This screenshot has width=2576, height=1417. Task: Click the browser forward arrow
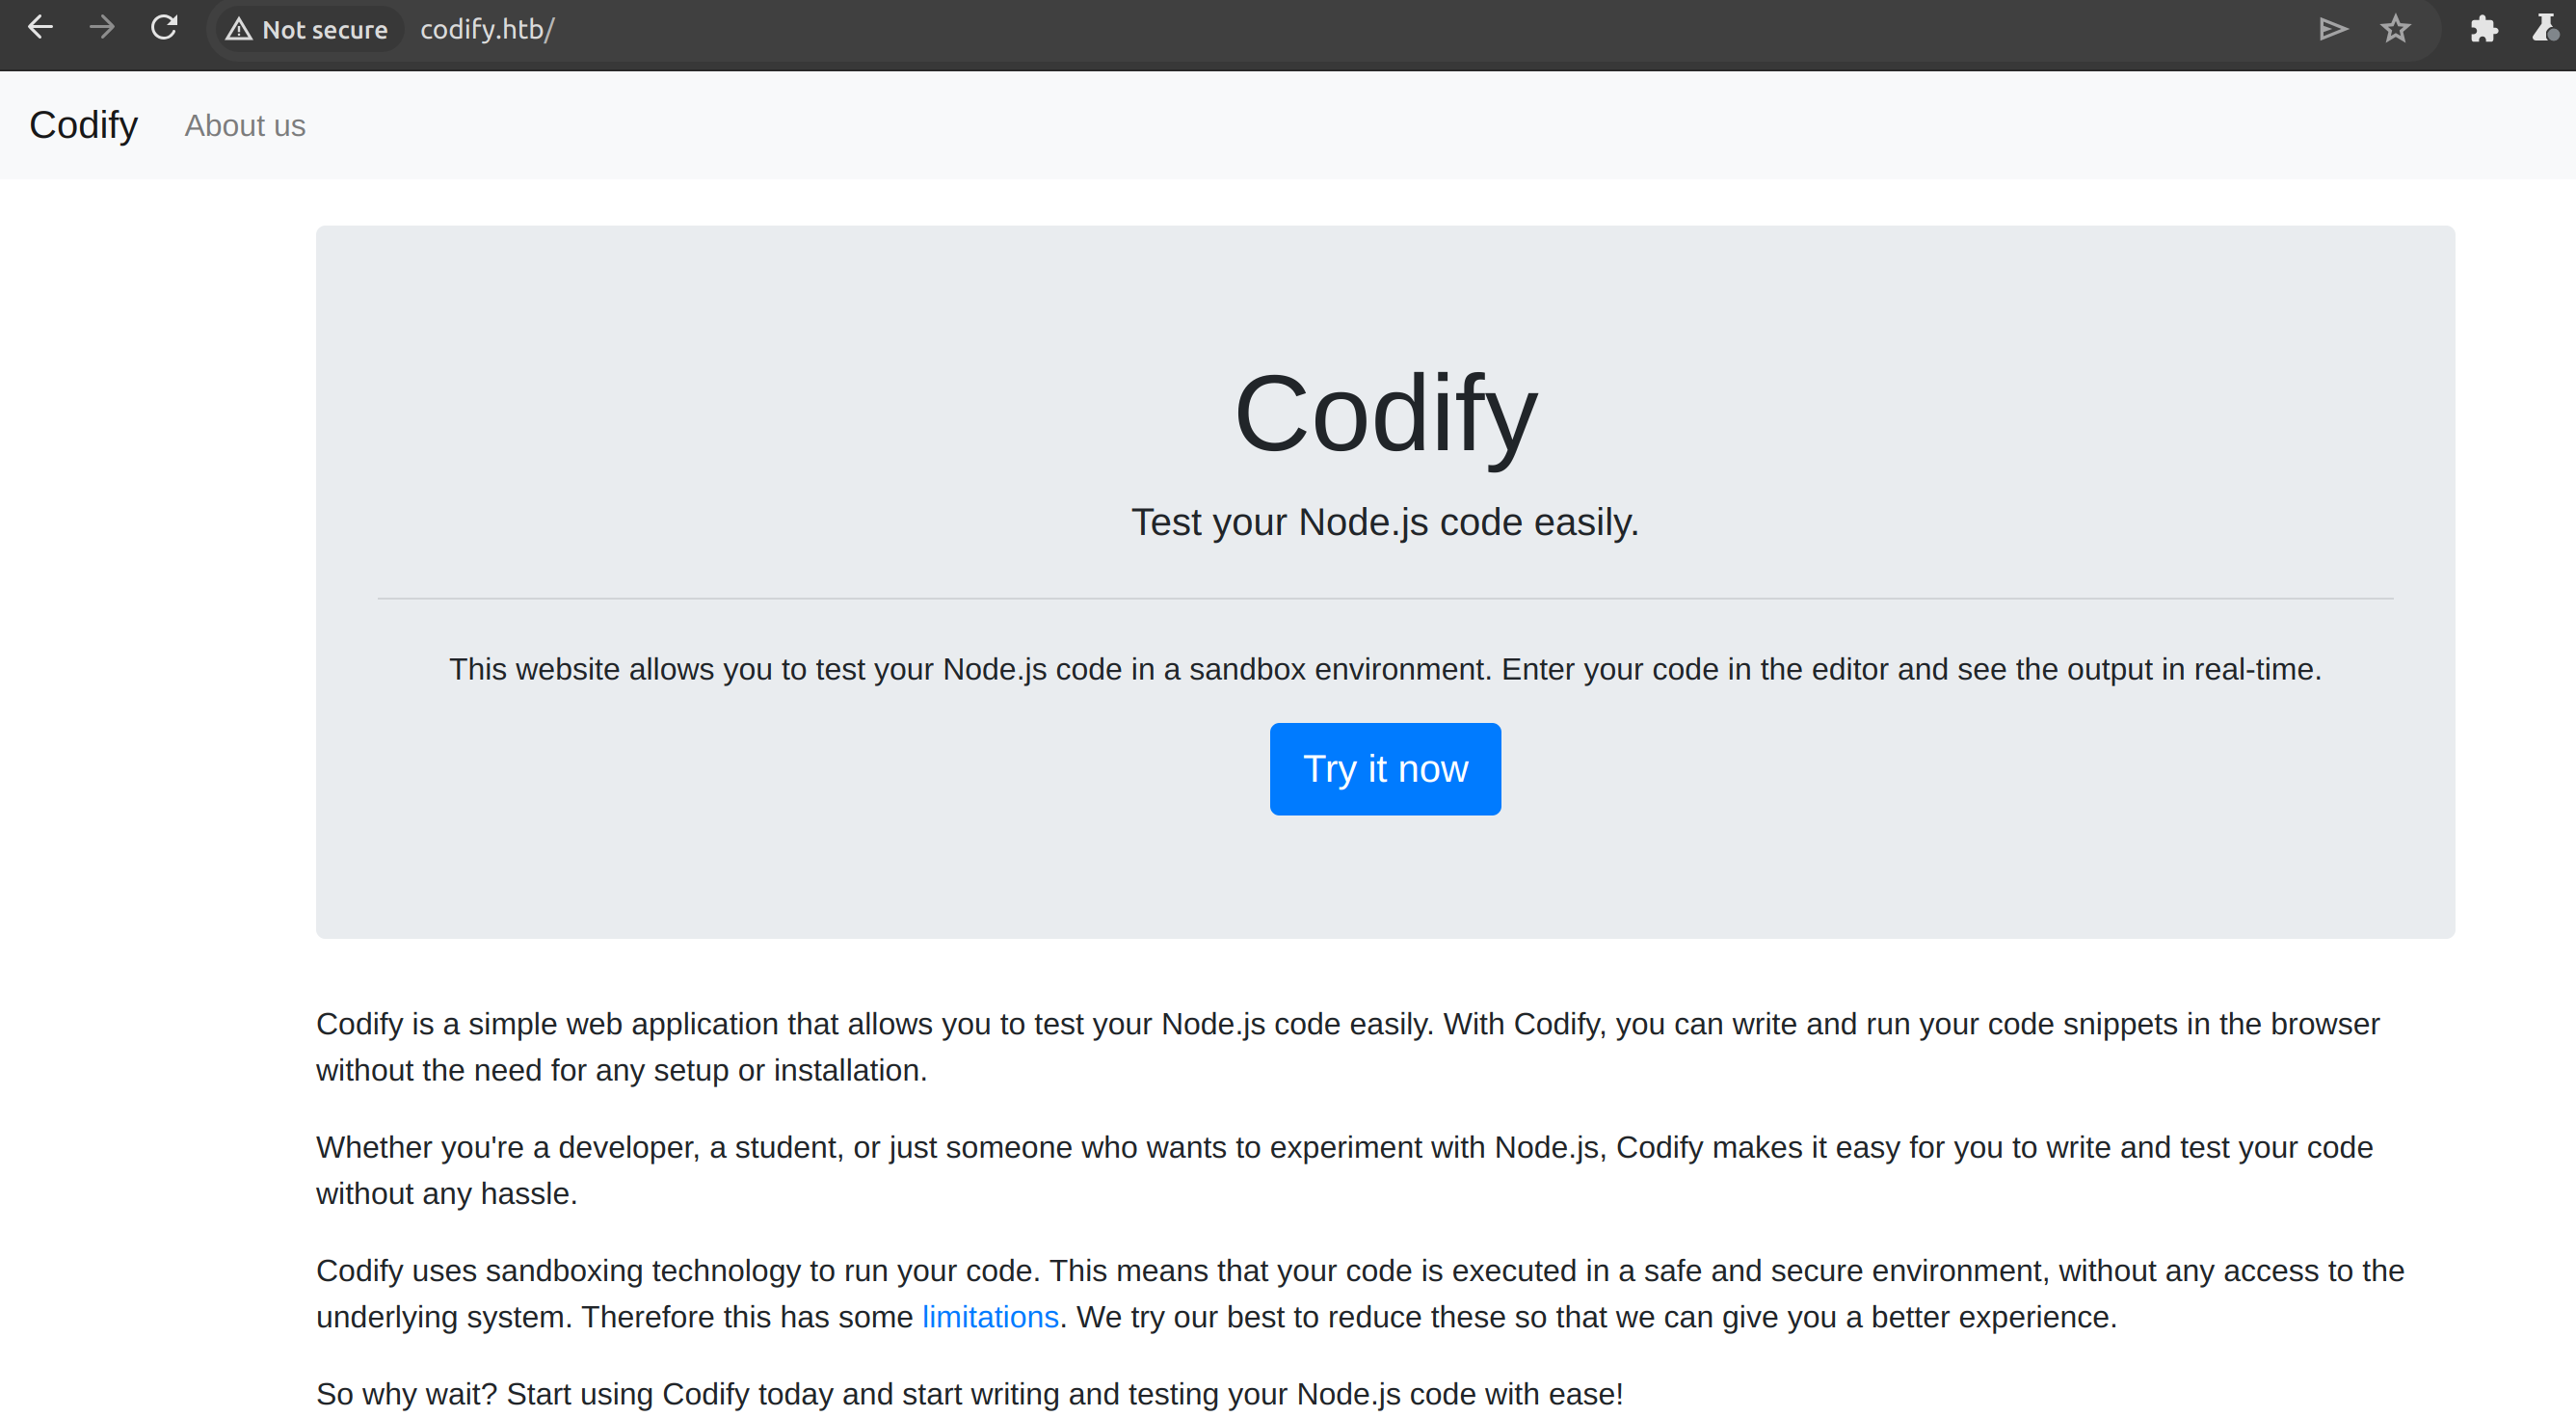tap(102, 28)
